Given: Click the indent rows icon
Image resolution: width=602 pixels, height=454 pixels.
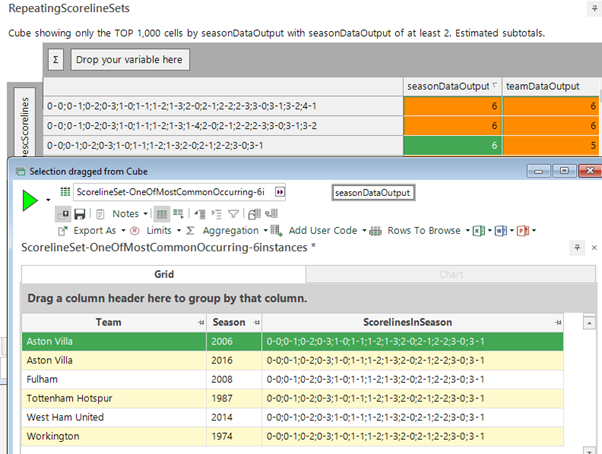Looking at the screenshot, I should [217, 214].
